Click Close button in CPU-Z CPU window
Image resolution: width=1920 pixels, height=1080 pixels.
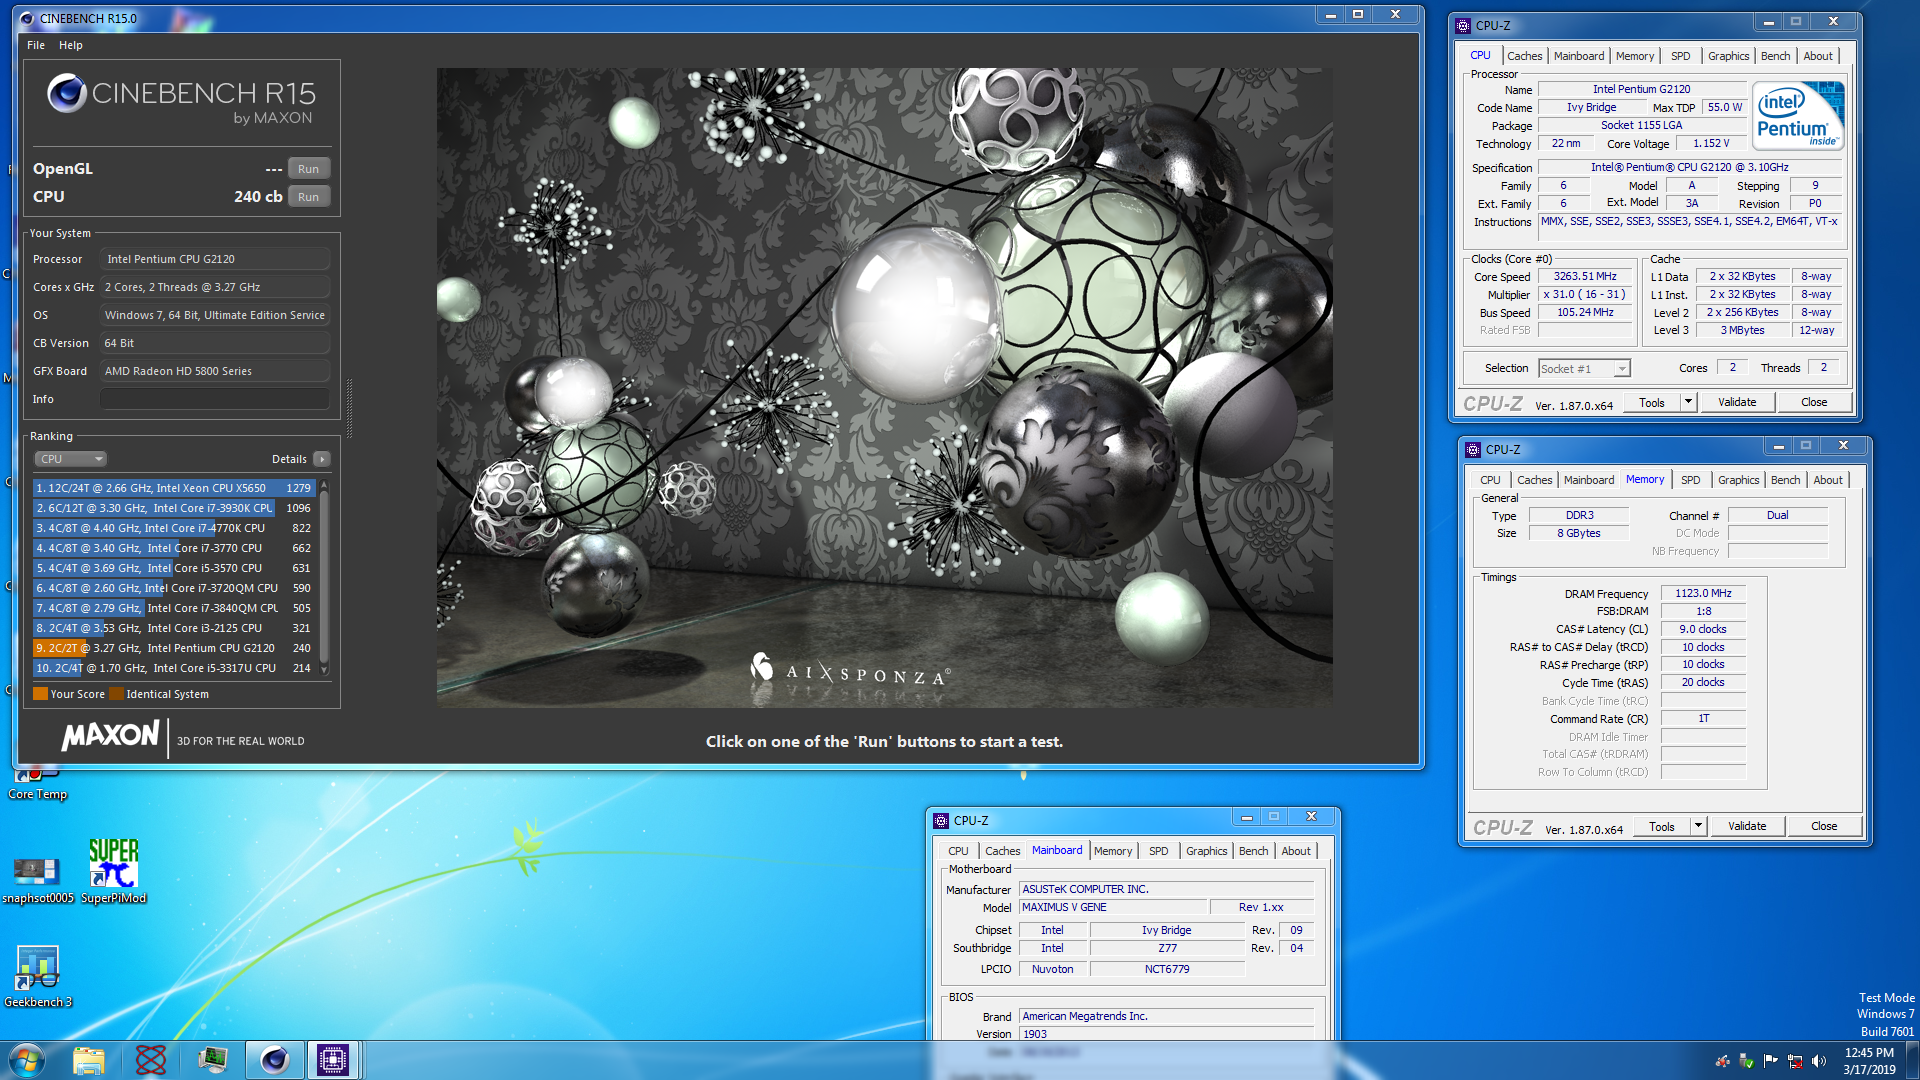(x=1814, y=402)
